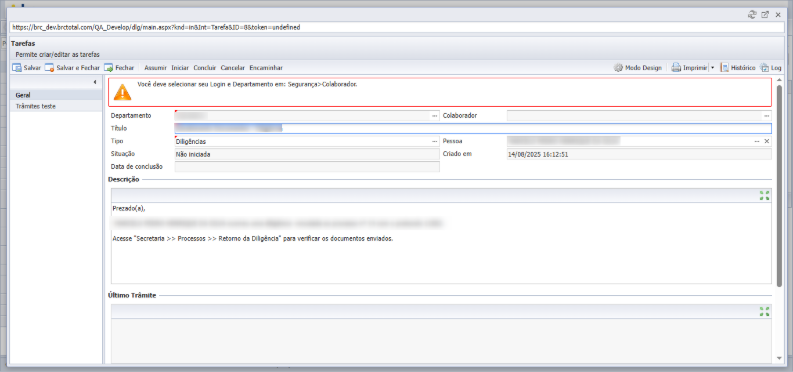Expand the Descrição editor to fullscreen
Viewport: 793px width, 372px height.
pyautogui.click(x=764, y=196)
